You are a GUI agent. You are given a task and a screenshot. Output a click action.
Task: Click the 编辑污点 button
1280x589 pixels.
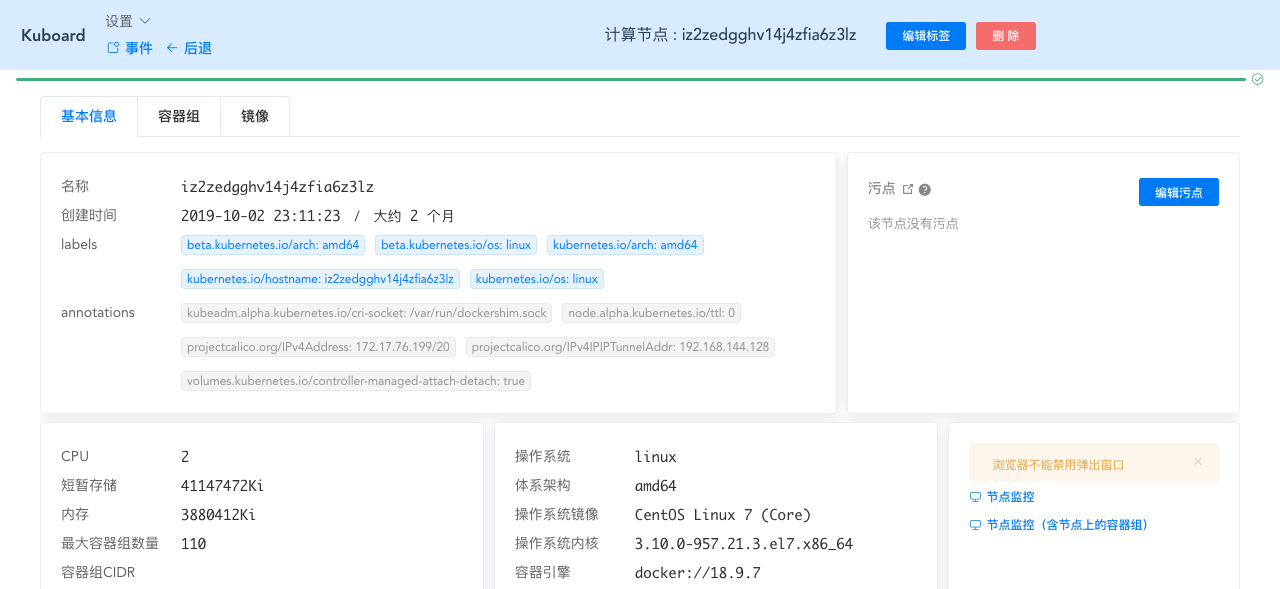click(1178, 192)
